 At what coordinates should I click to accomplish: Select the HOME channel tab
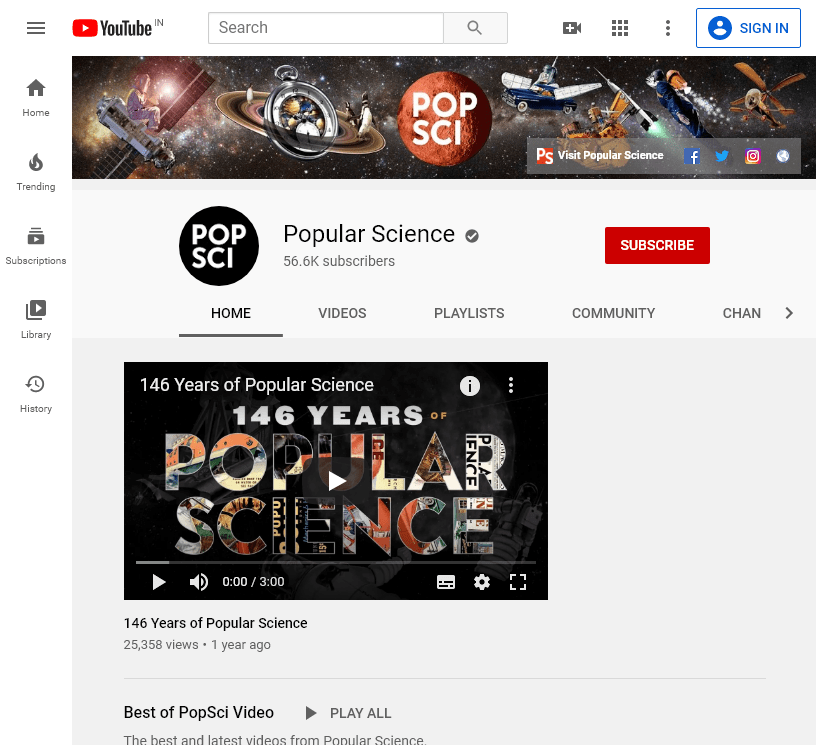coord(231,313)
